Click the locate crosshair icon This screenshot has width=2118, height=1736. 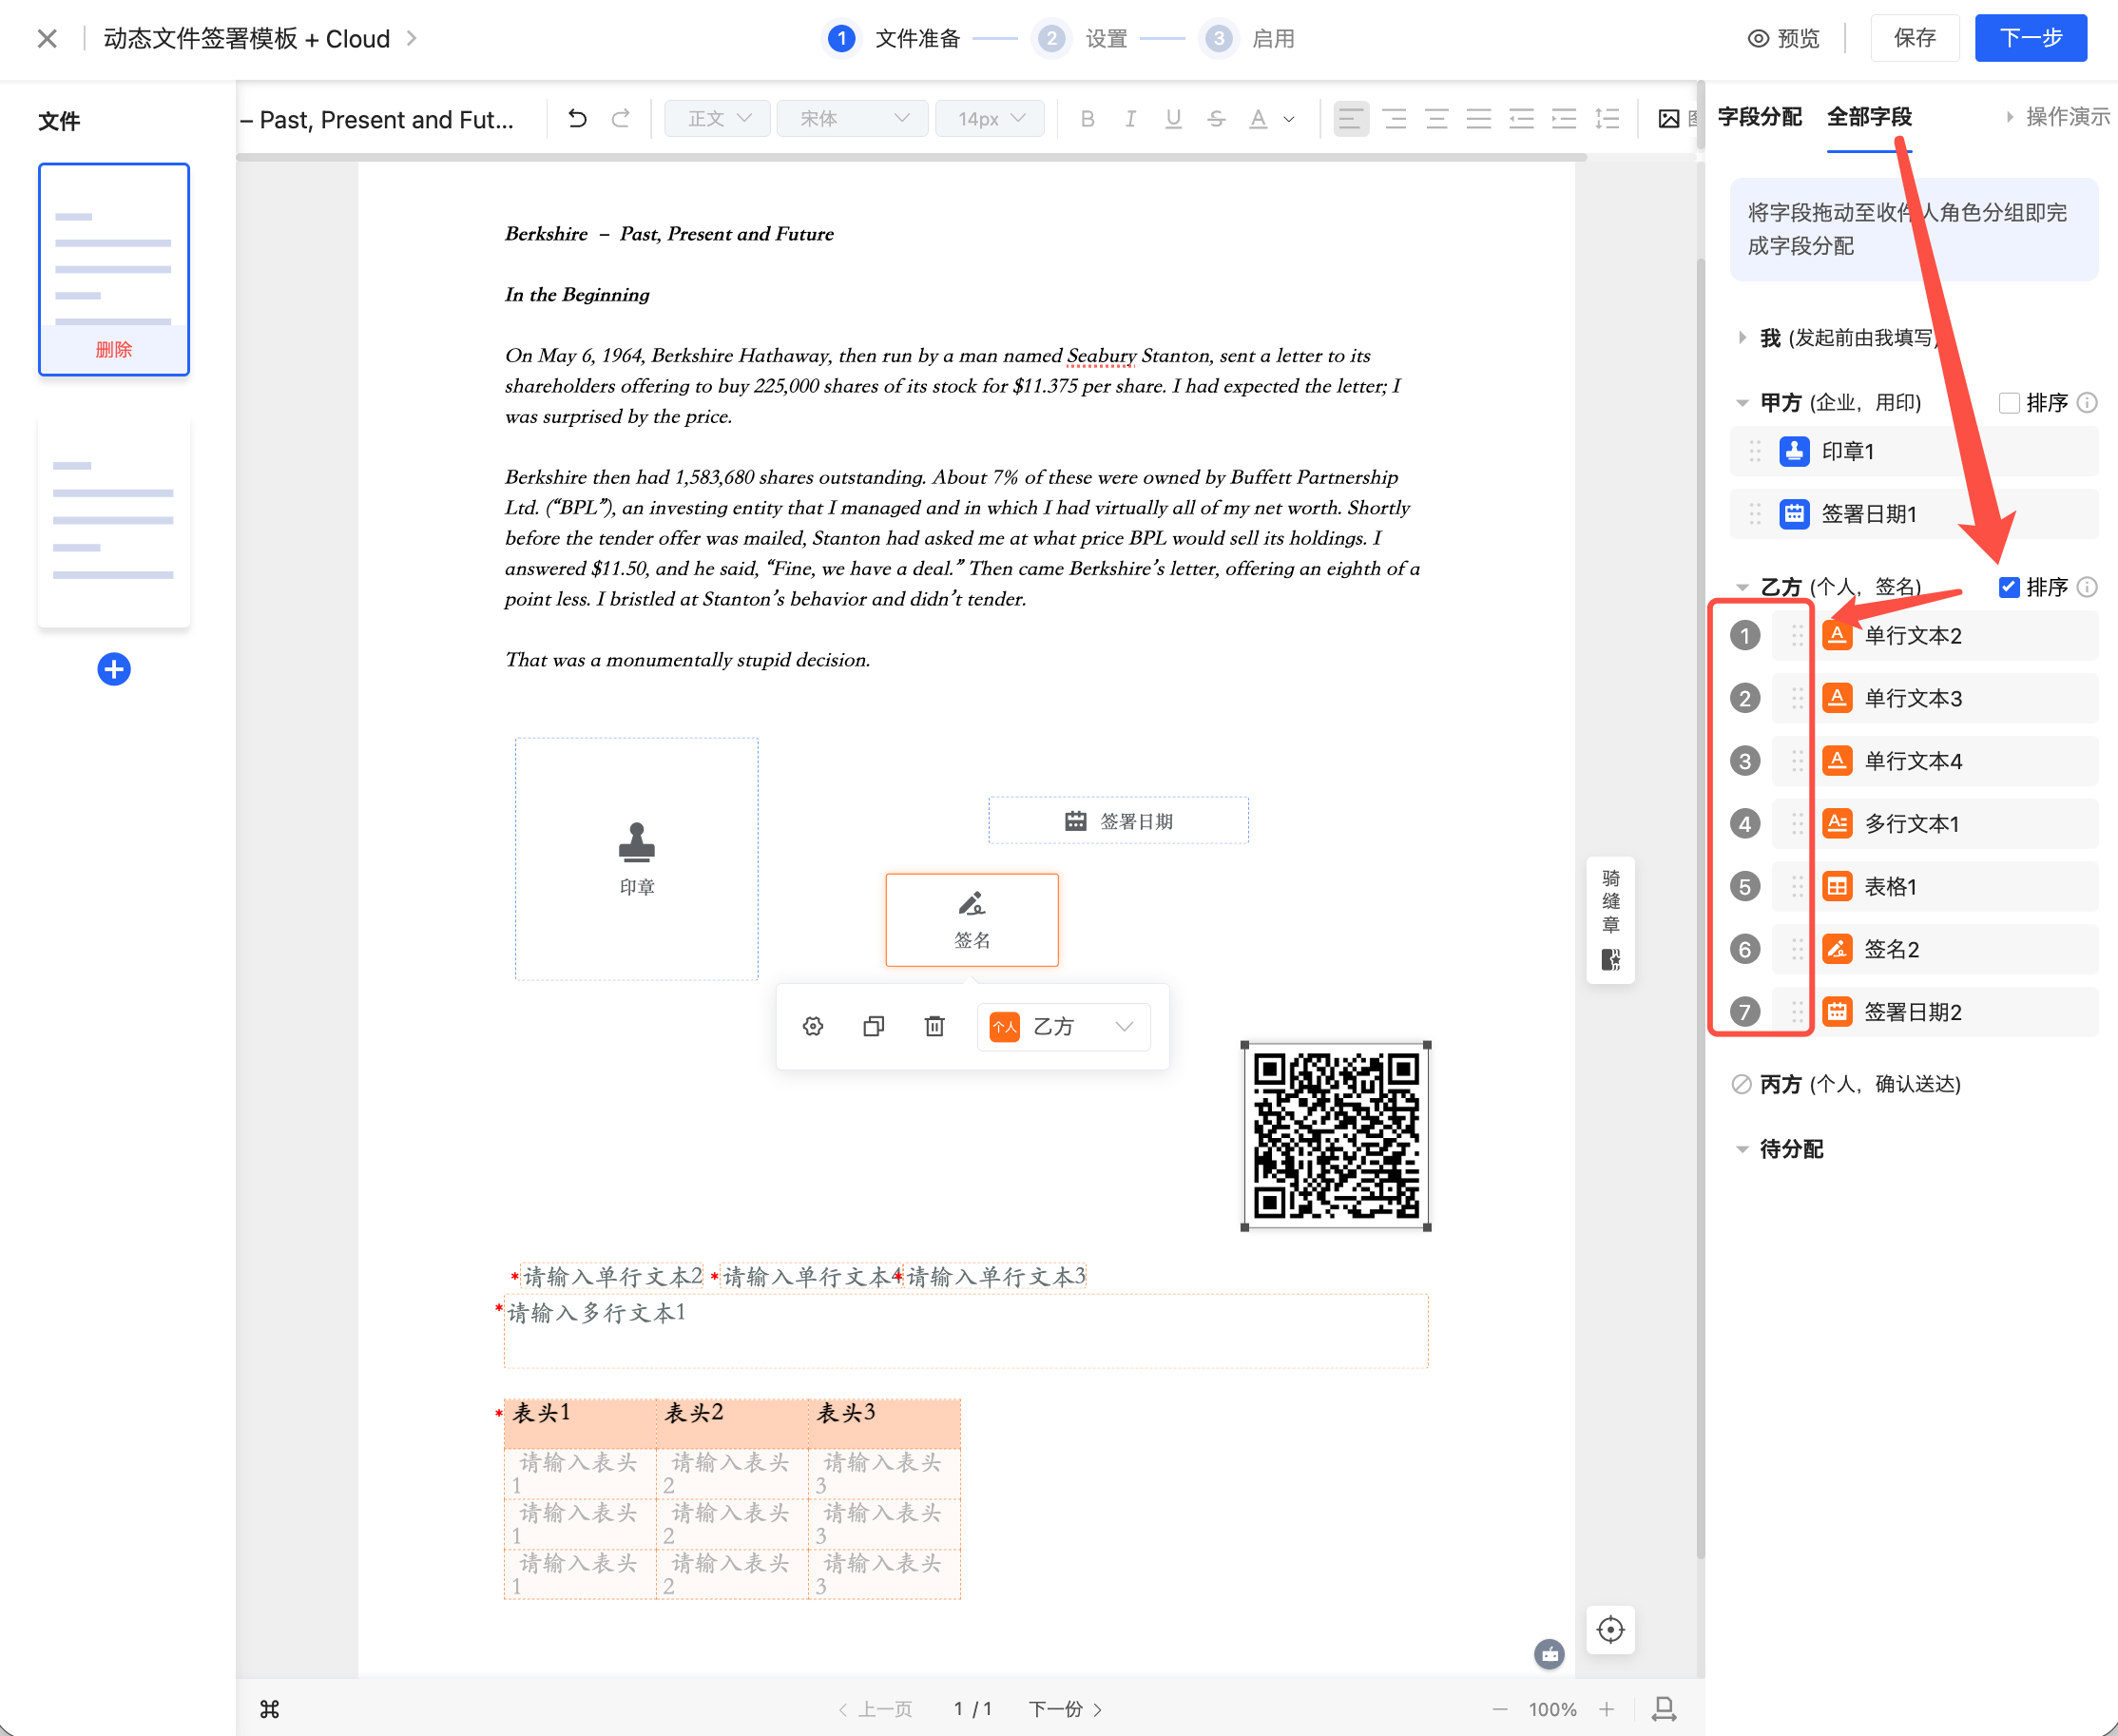[x=1610, y=1629]
